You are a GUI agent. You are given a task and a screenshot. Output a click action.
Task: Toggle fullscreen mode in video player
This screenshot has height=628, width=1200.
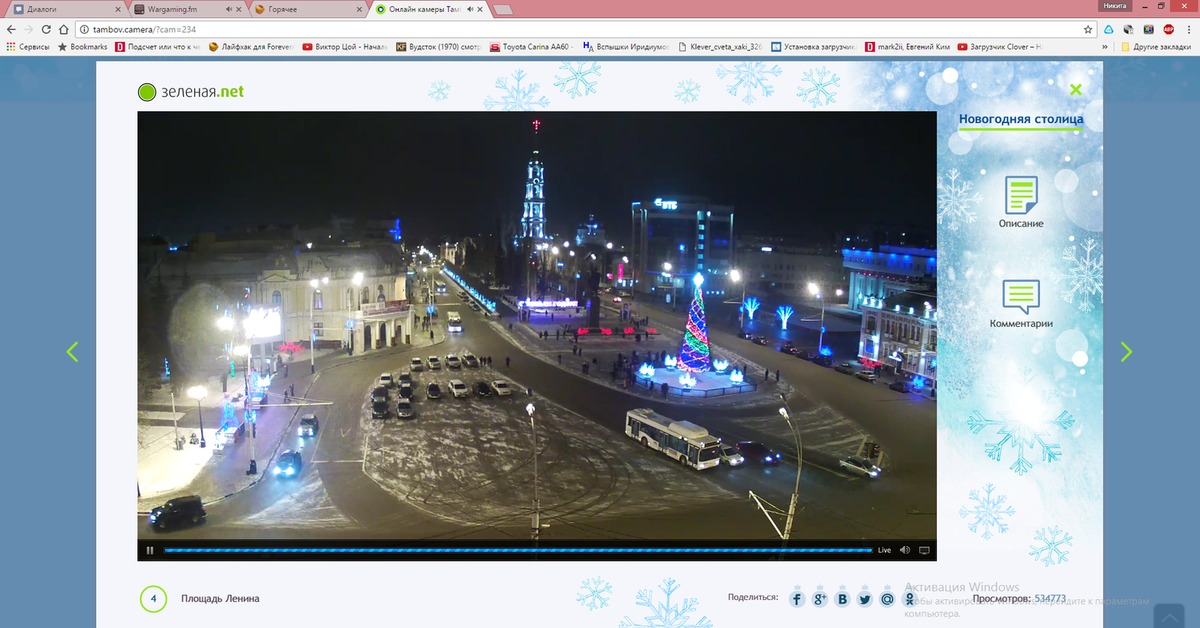pos(924,550)
